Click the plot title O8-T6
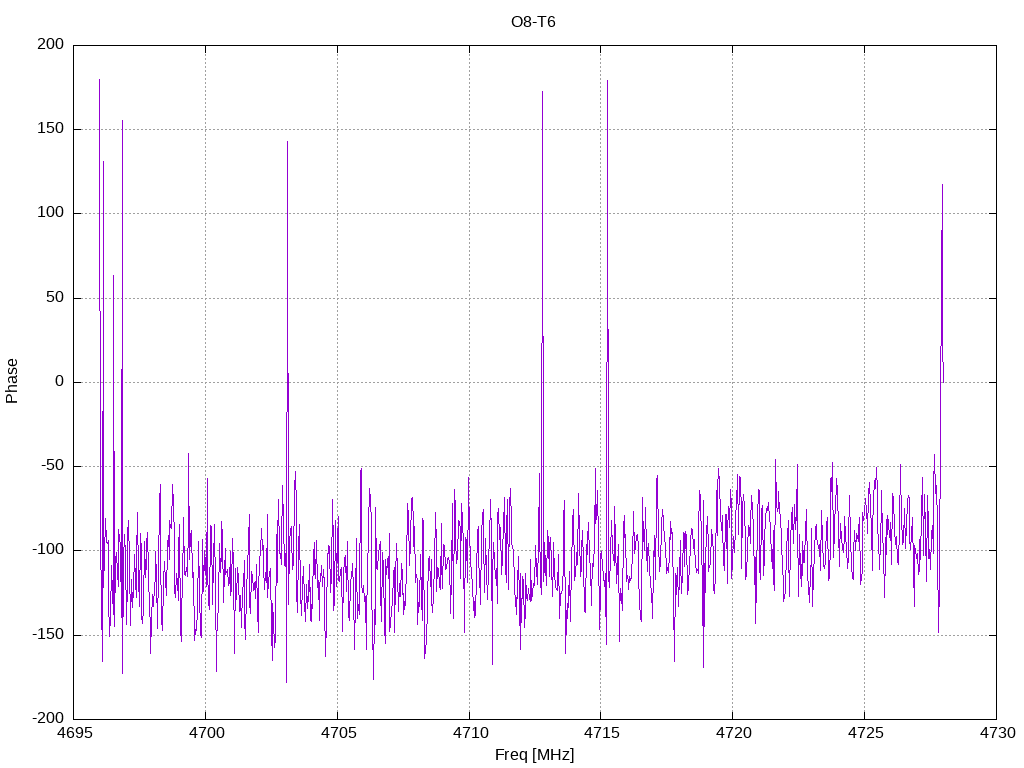 tap(533, 22)
